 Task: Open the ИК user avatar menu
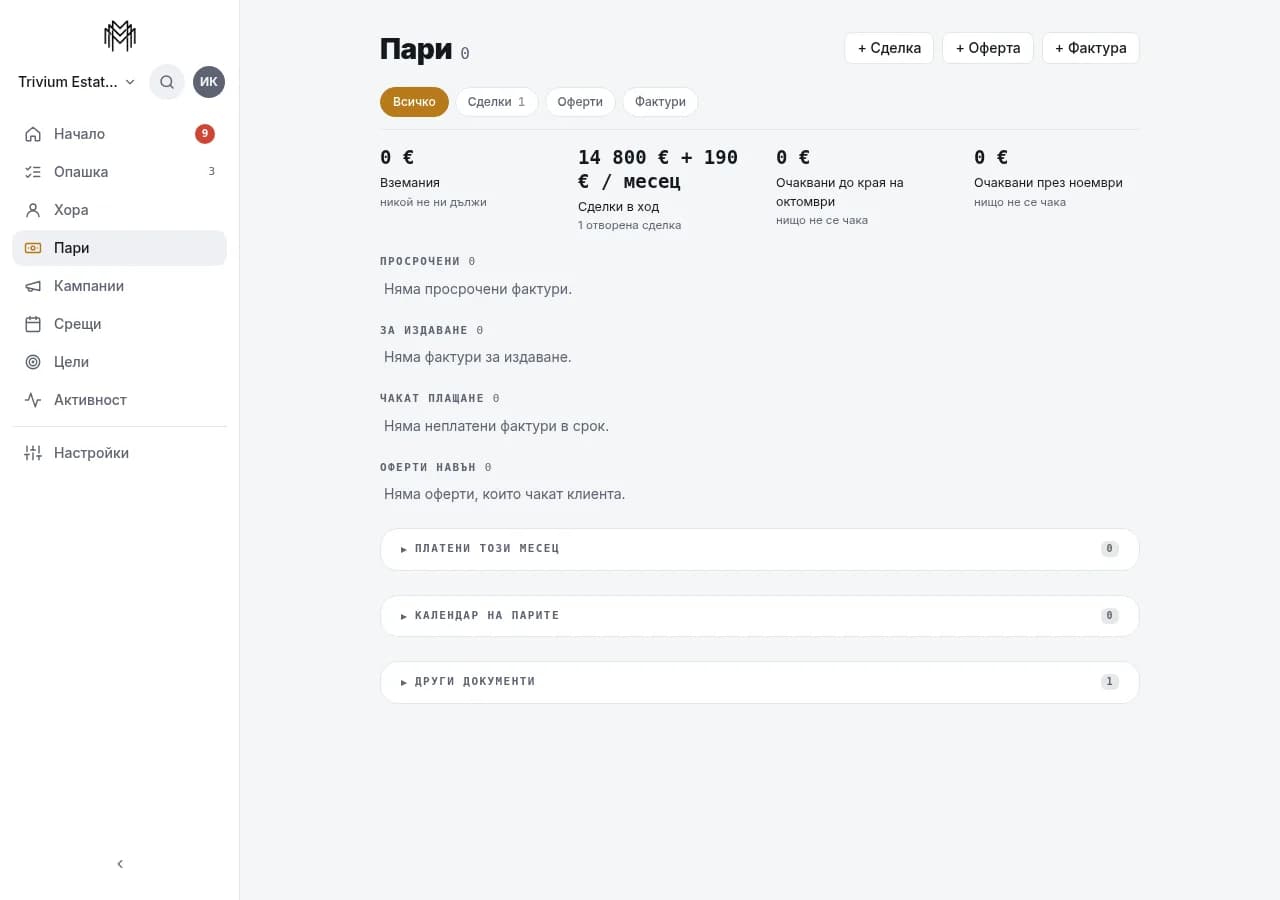[x=209, y=82]
